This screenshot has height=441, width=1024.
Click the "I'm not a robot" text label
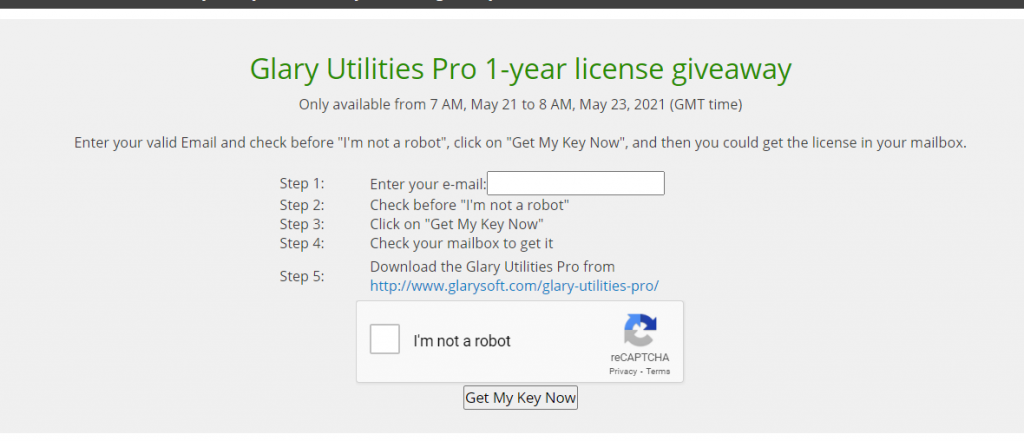coord(462,340)
